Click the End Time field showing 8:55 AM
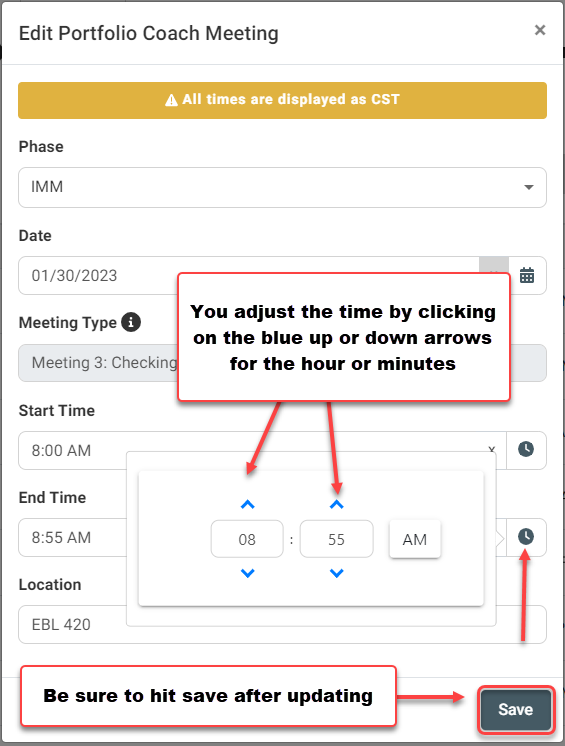This screenshot has width=565, height=746. click(x=72, y=537)
